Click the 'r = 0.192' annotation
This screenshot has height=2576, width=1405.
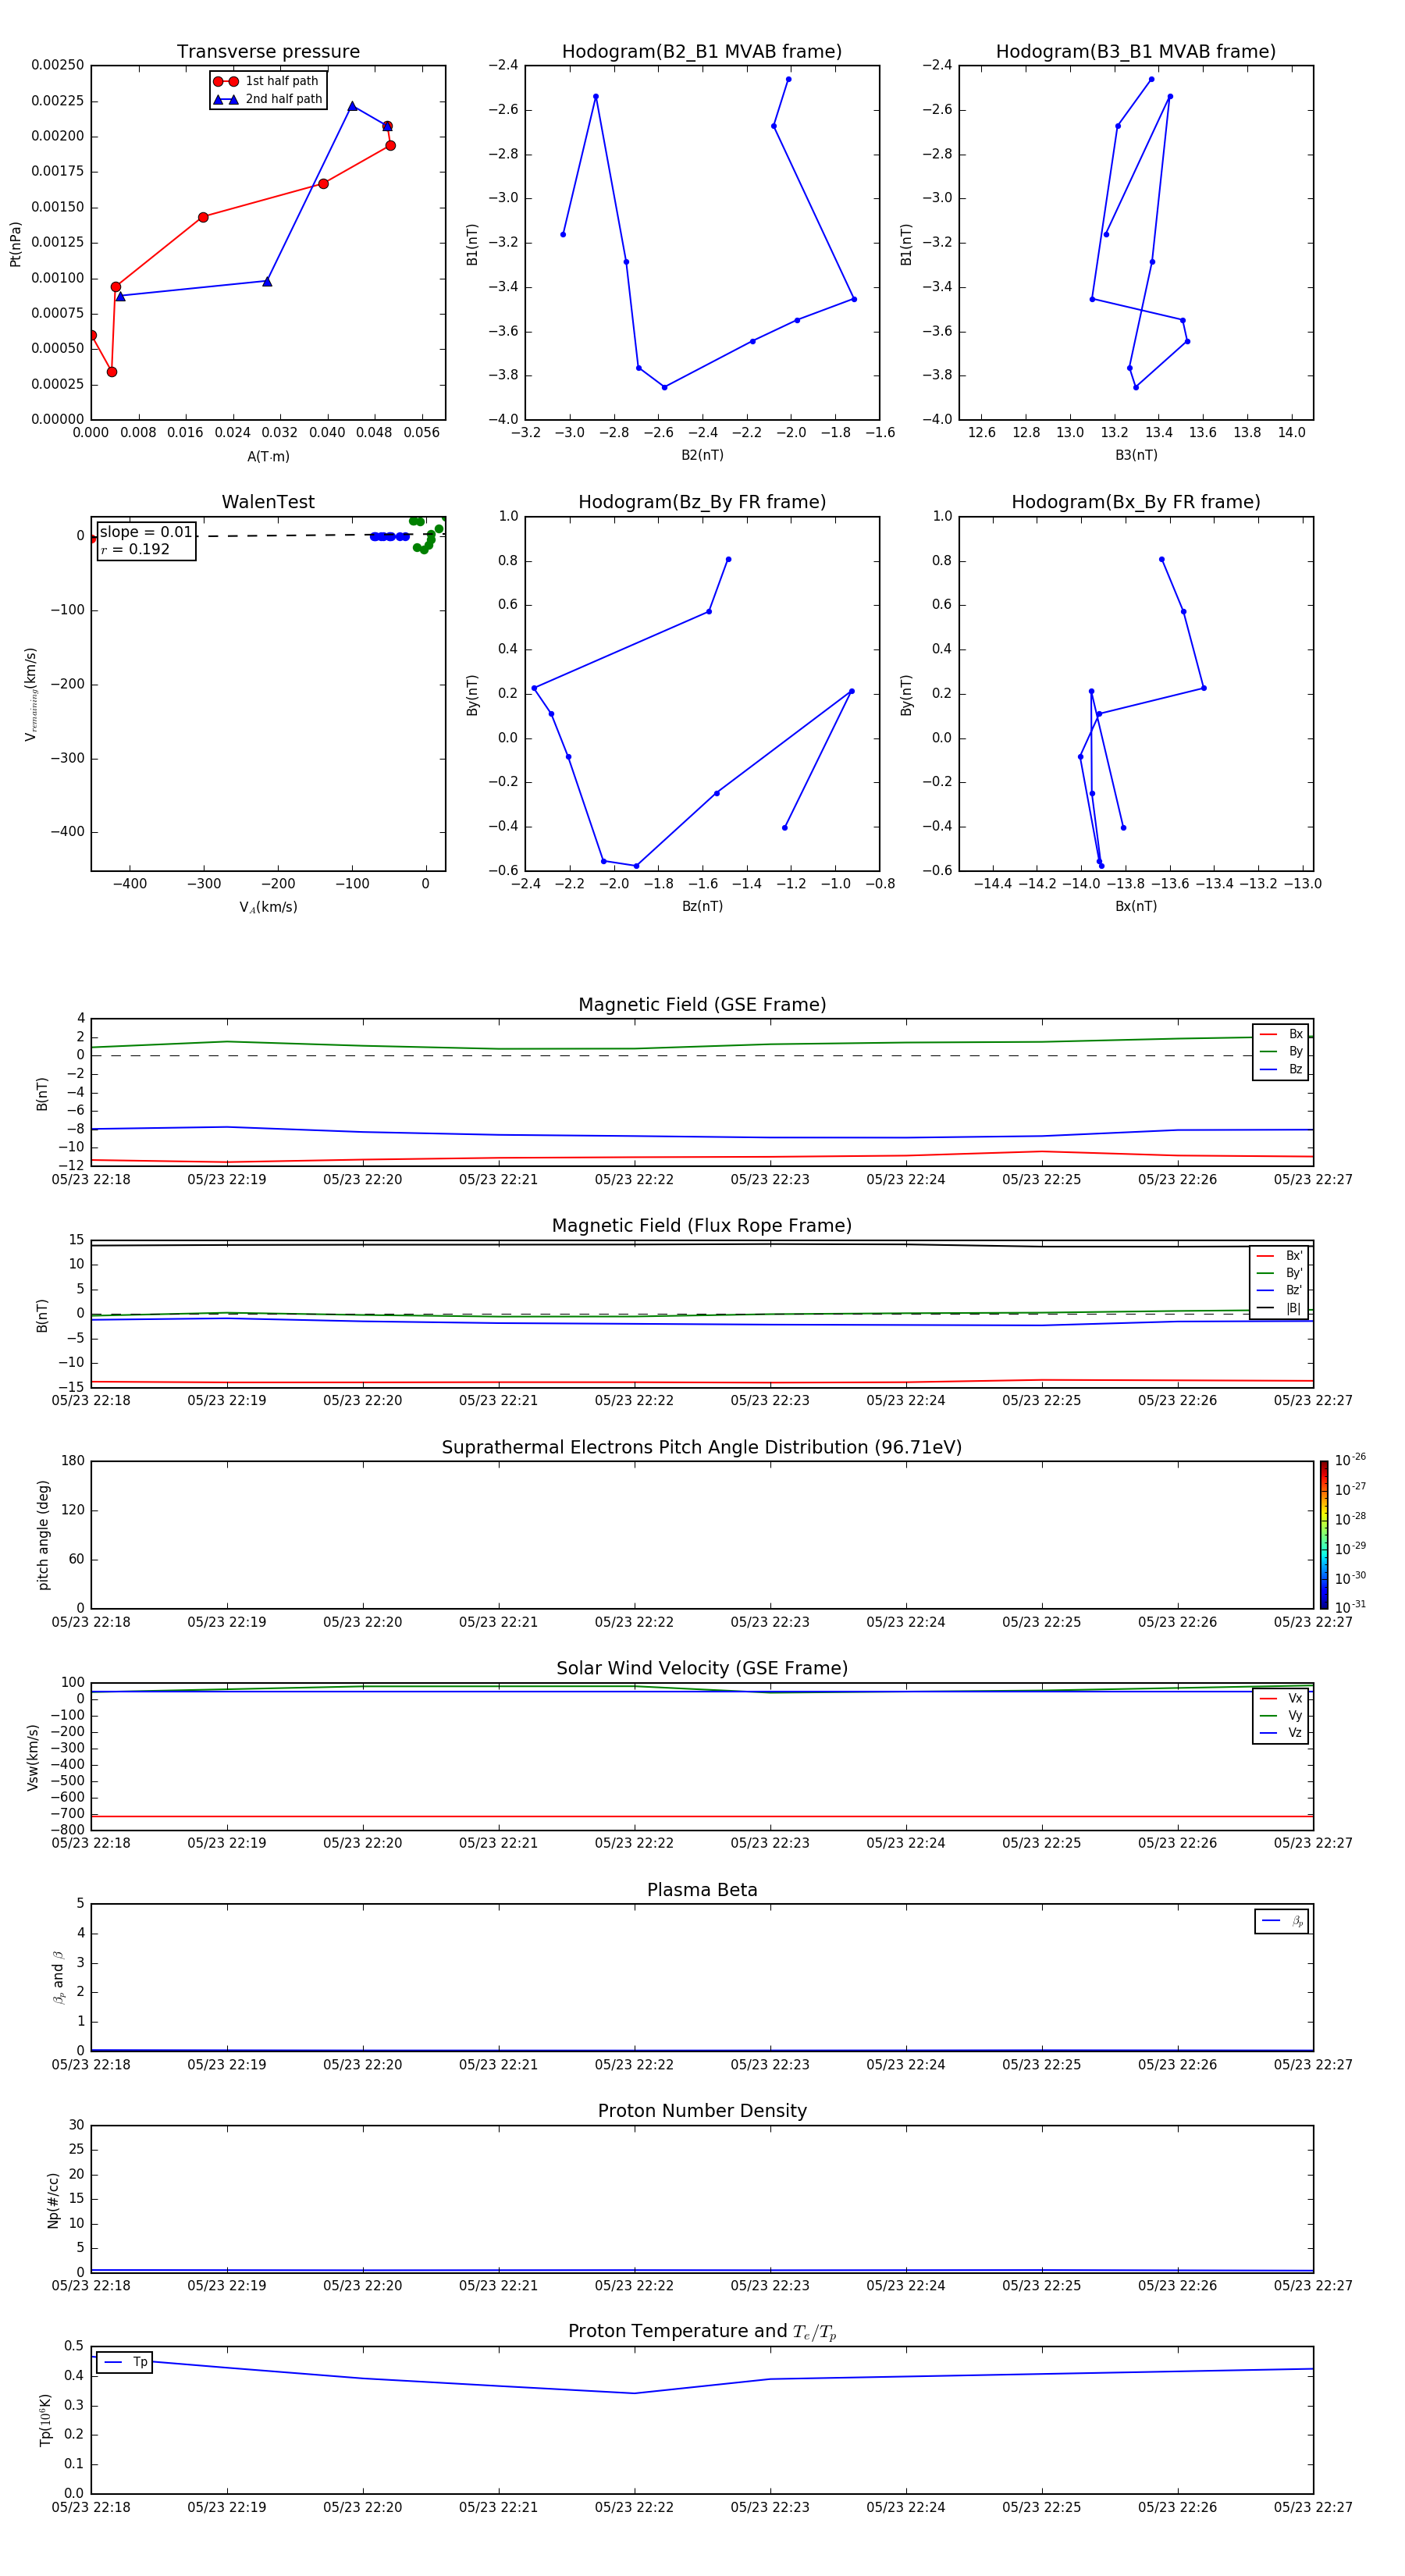tap(135, 549)
